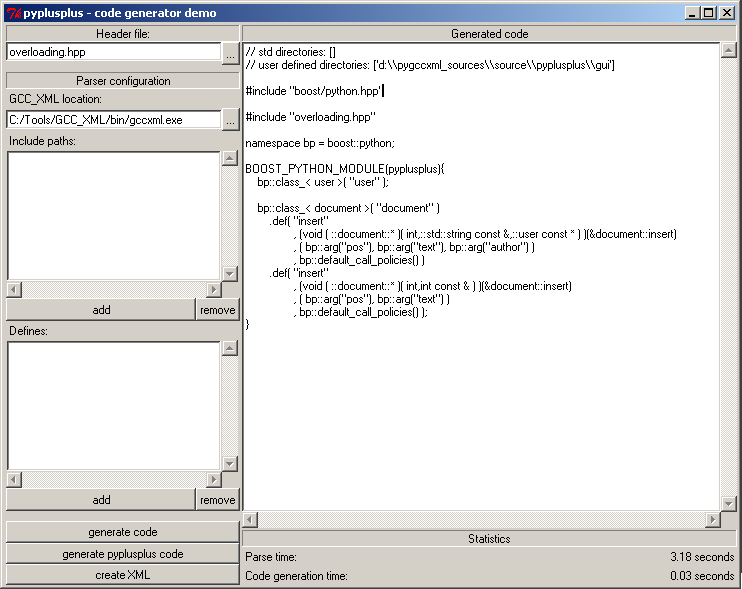Click the 'Code generation time:' label

(296, 576)
